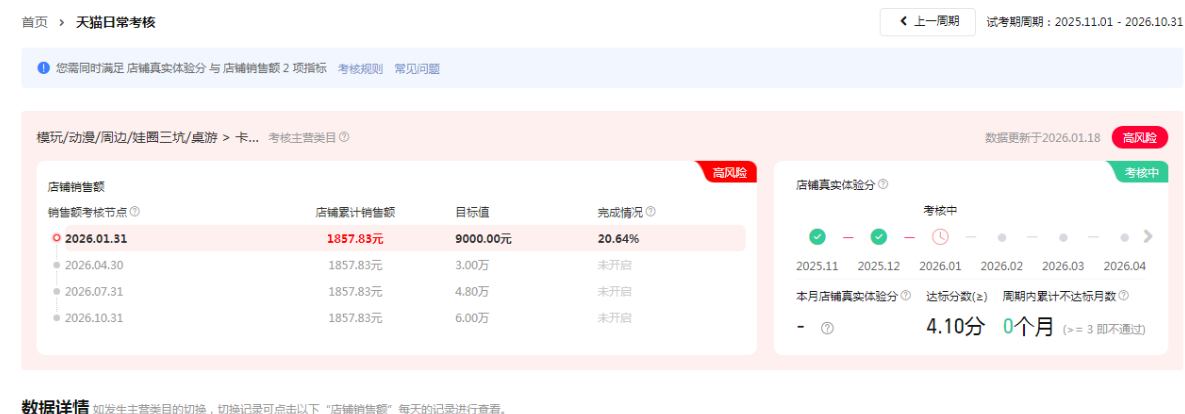Click the 4.80万 target value

point(472,291)
